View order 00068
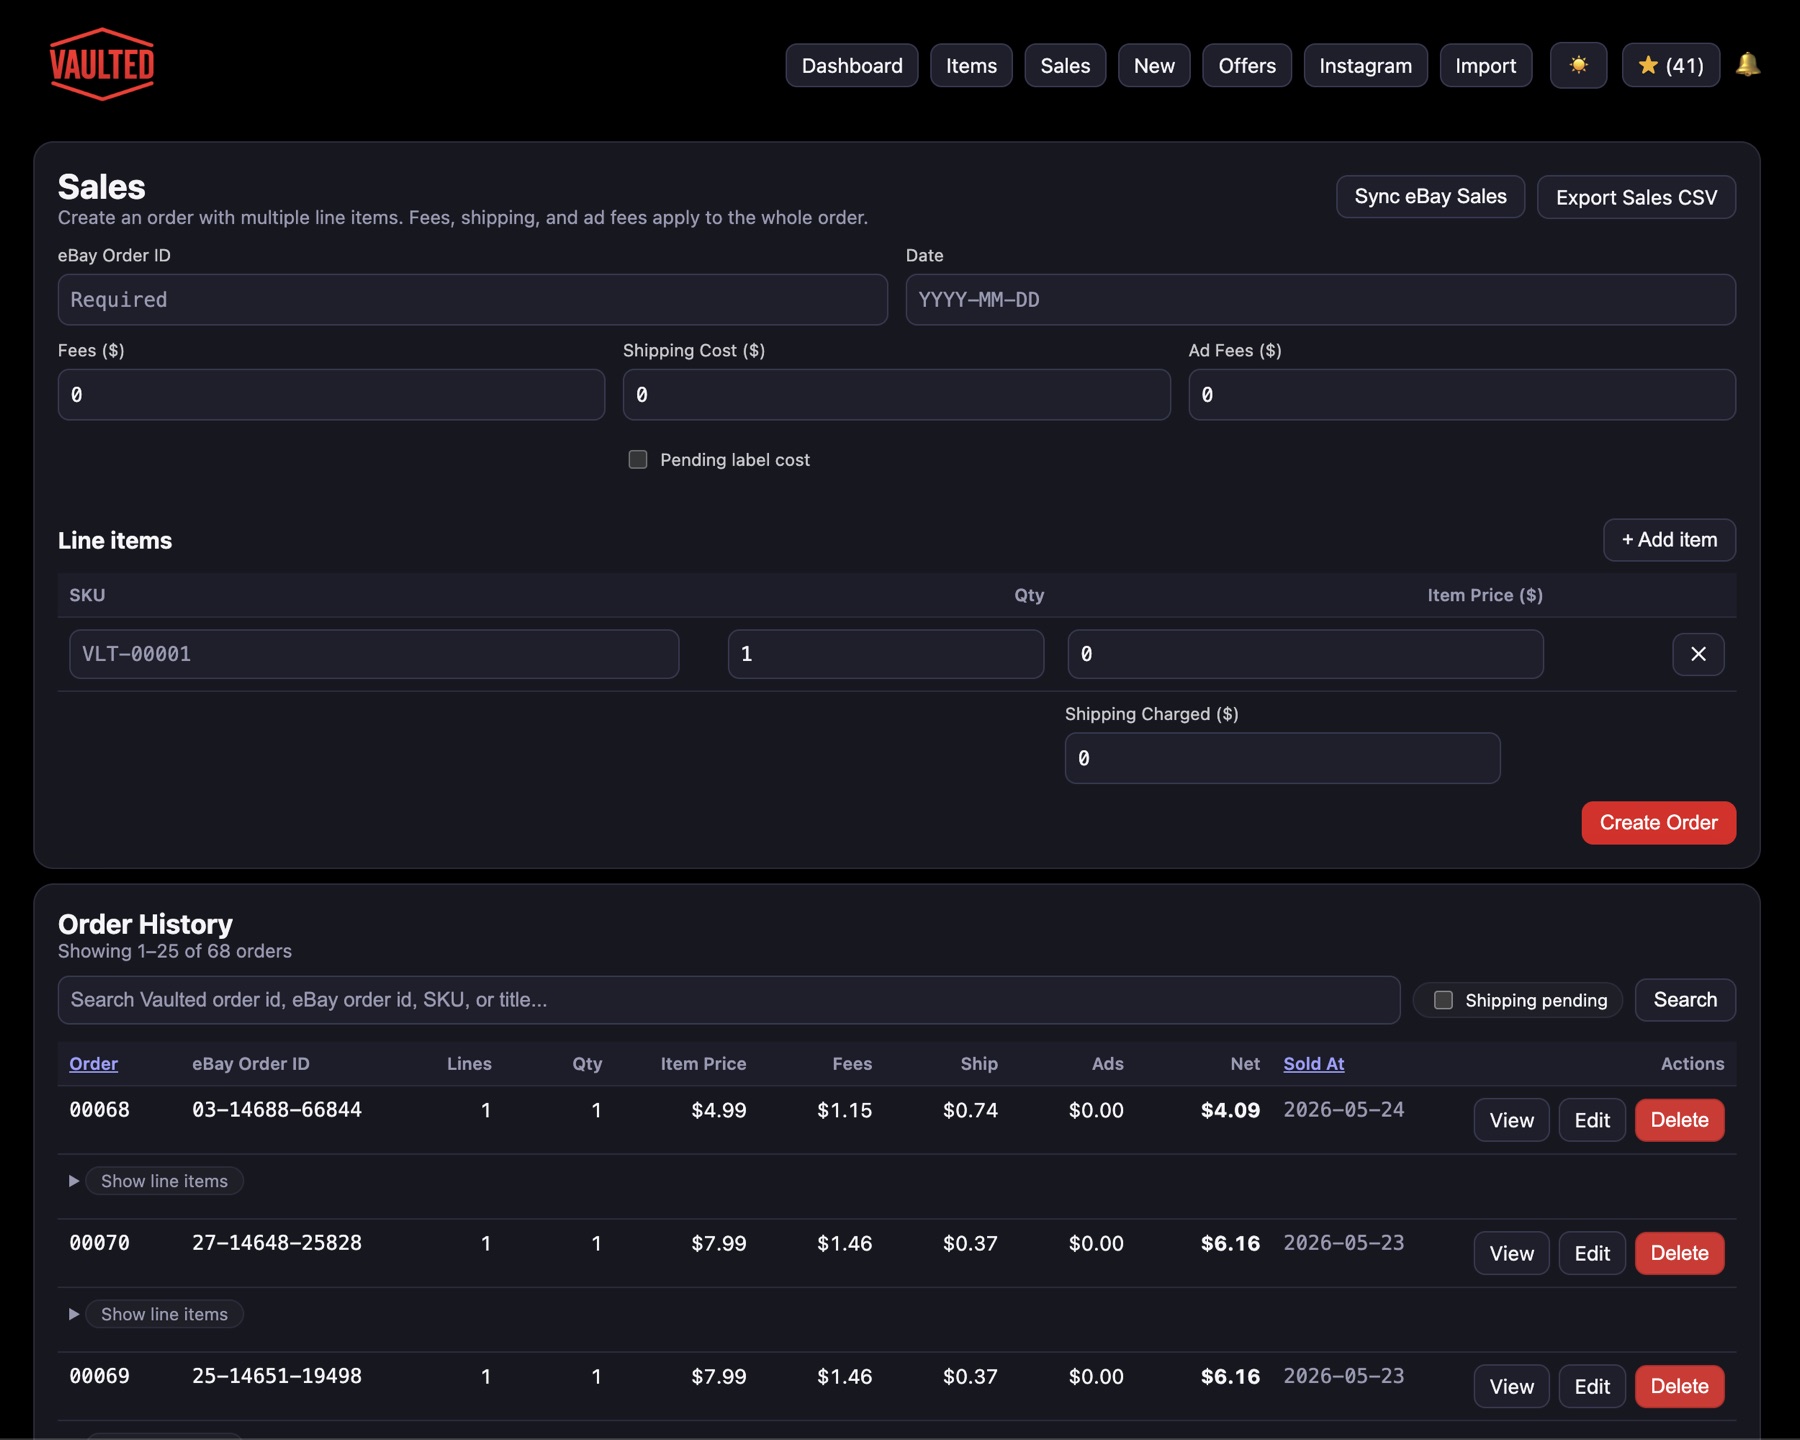Screen dimensions: 1800x1440 pyautogui.click(x=1511, y=1120)
